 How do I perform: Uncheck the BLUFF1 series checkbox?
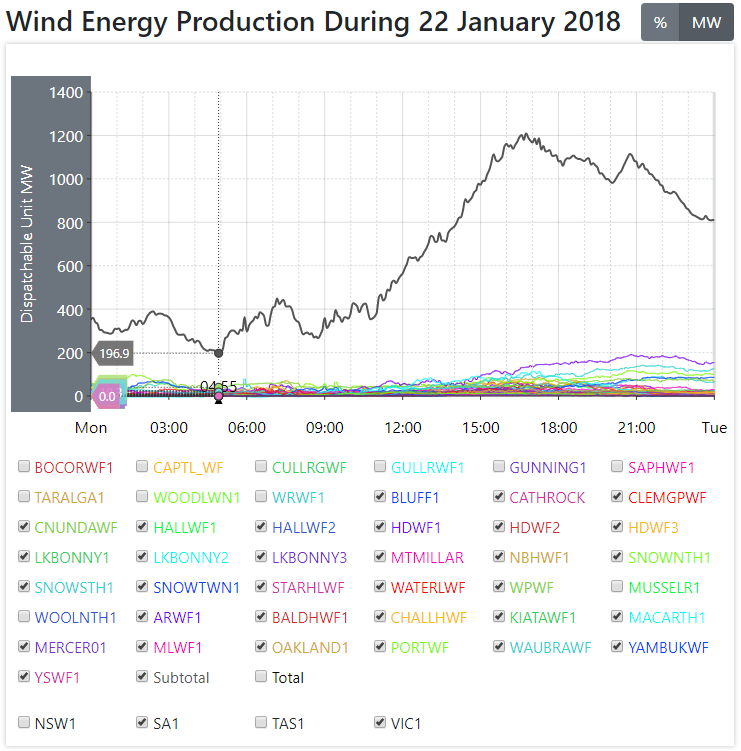pos(381,497)
